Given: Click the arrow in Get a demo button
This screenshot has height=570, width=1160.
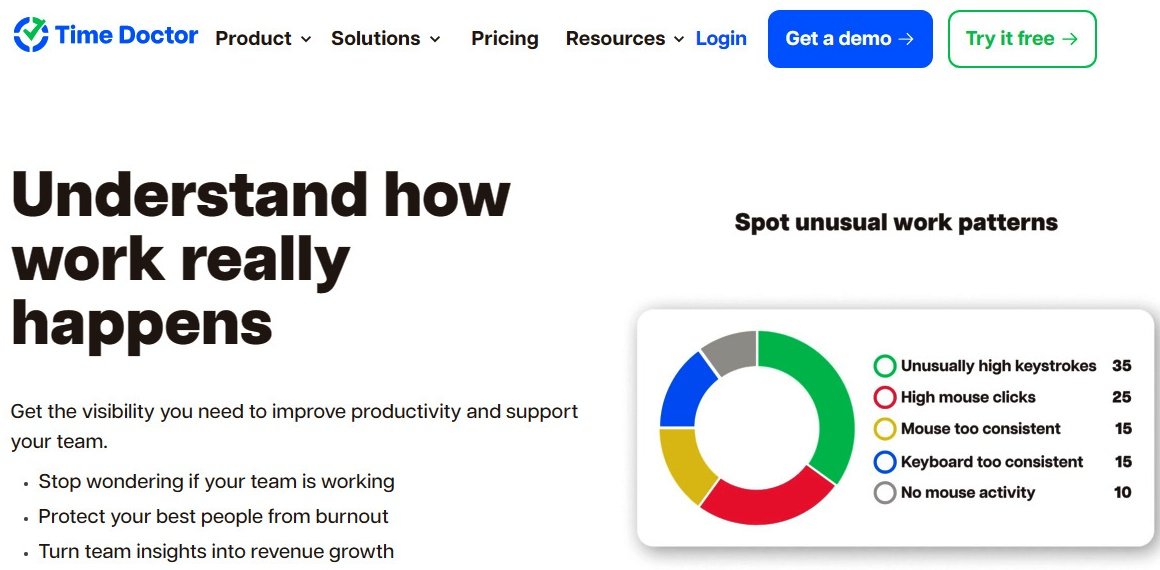Looking at the screenshot, I should (906, 38).
